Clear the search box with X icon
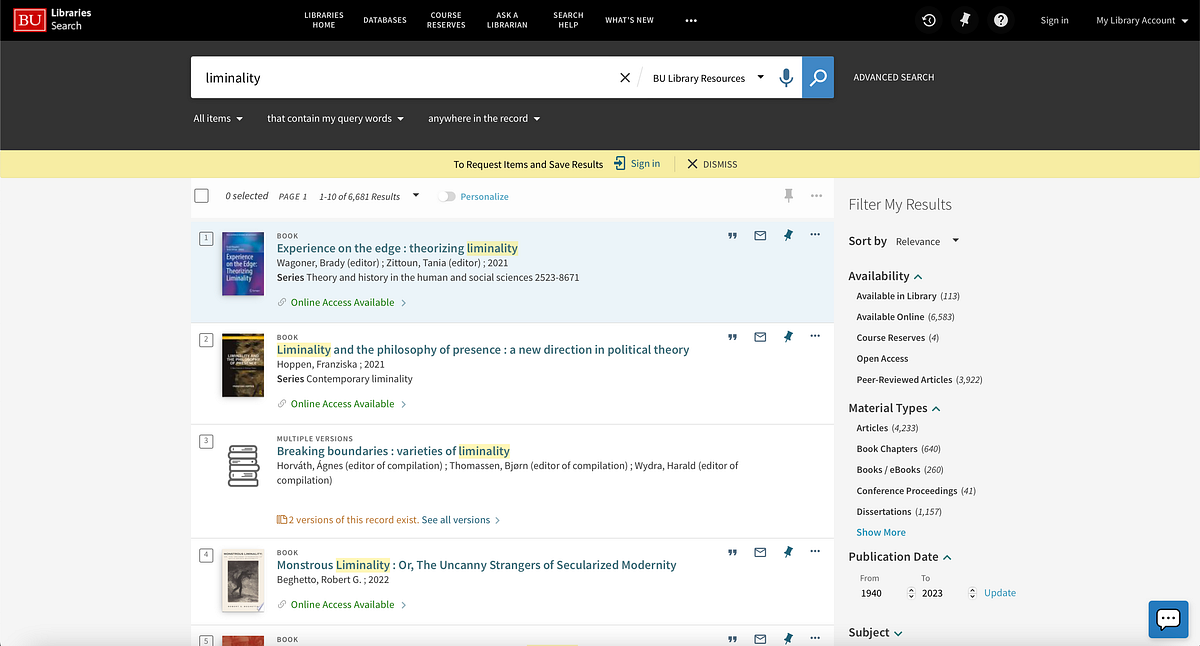Image resolution: width=1200 pixels, height=646 pixels. point(625,77)
